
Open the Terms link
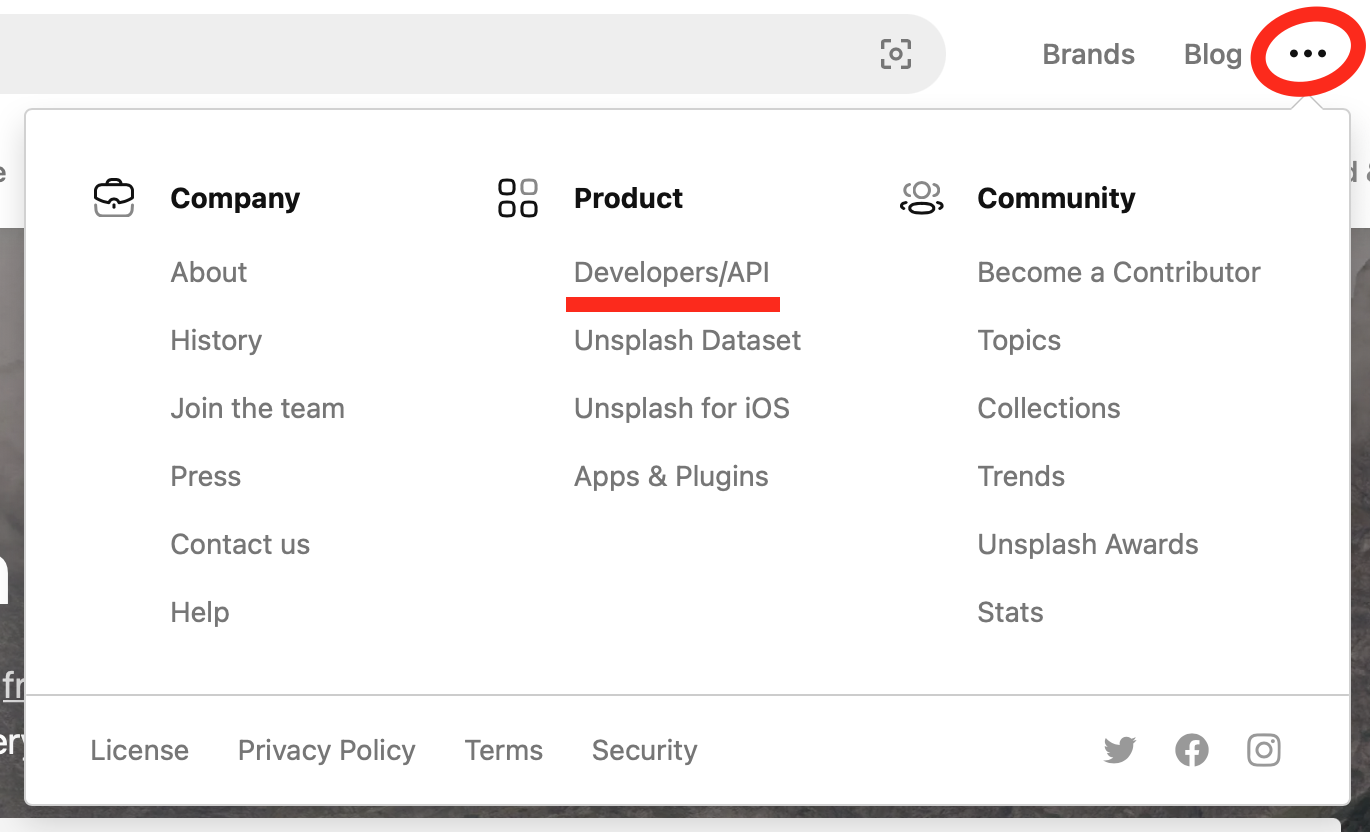pos(504,750)
